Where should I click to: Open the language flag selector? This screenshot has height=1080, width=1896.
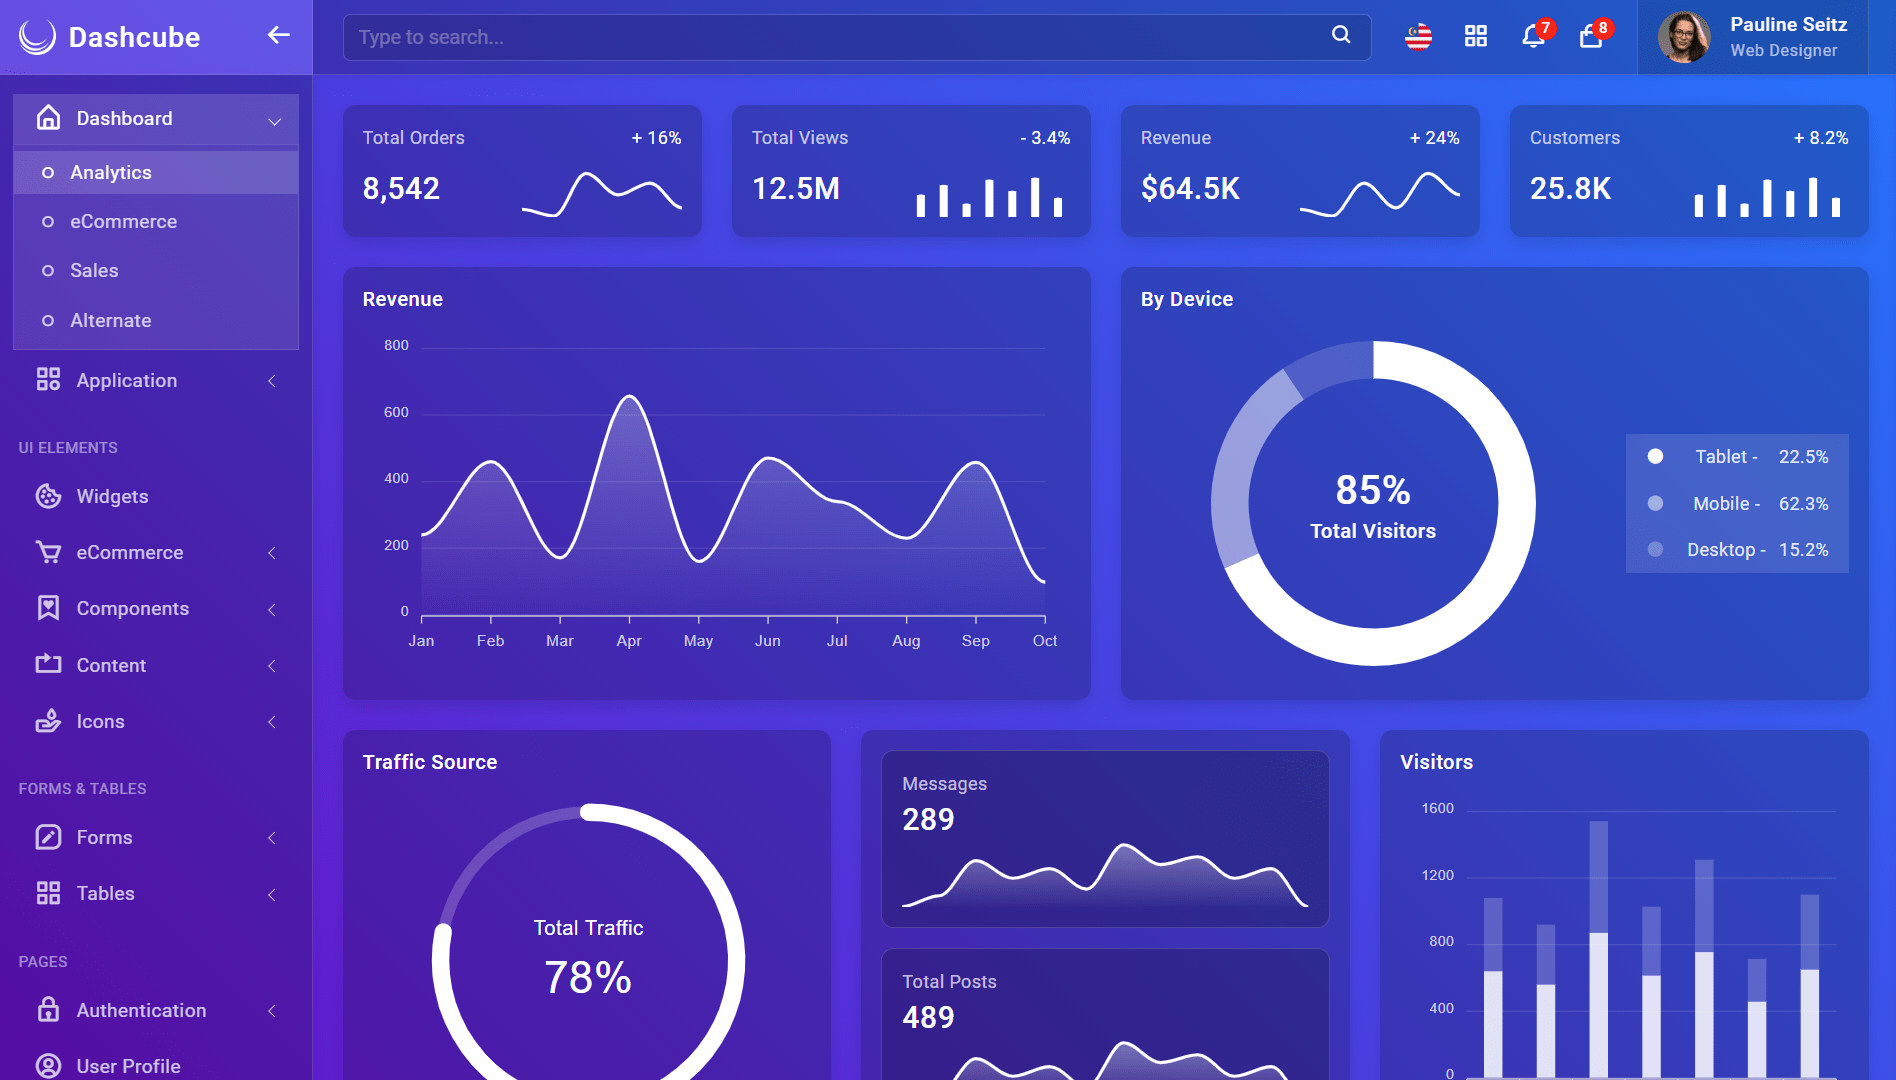(1418, 37)
